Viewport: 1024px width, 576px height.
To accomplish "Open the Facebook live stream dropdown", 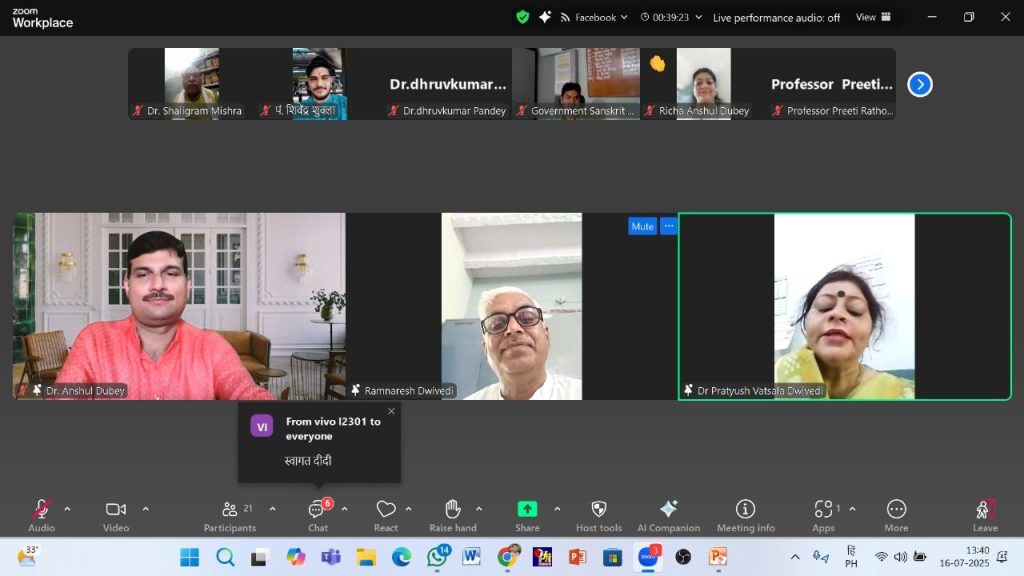I will point(601,17).
